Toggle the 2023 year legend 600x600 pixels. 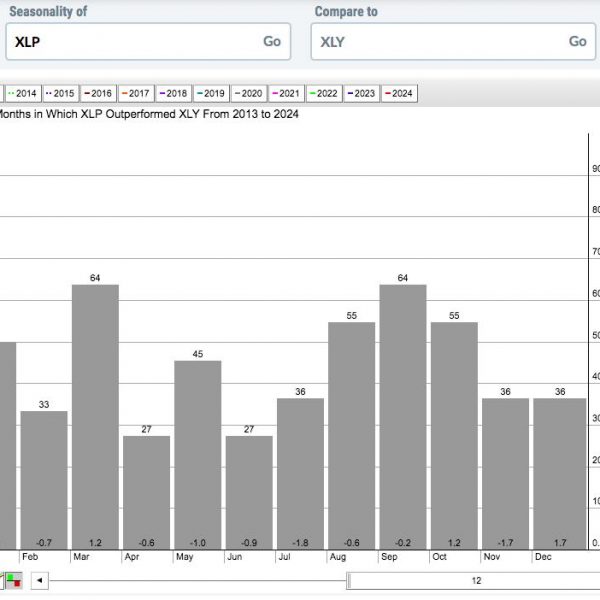[x=362, y=93]
